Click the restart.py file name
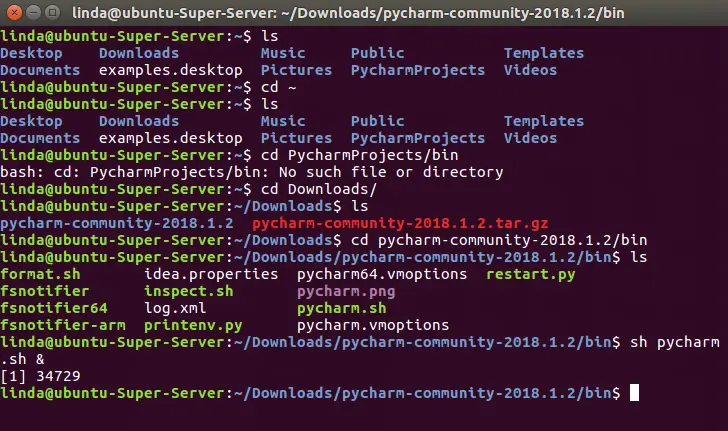 coord(531,274)
